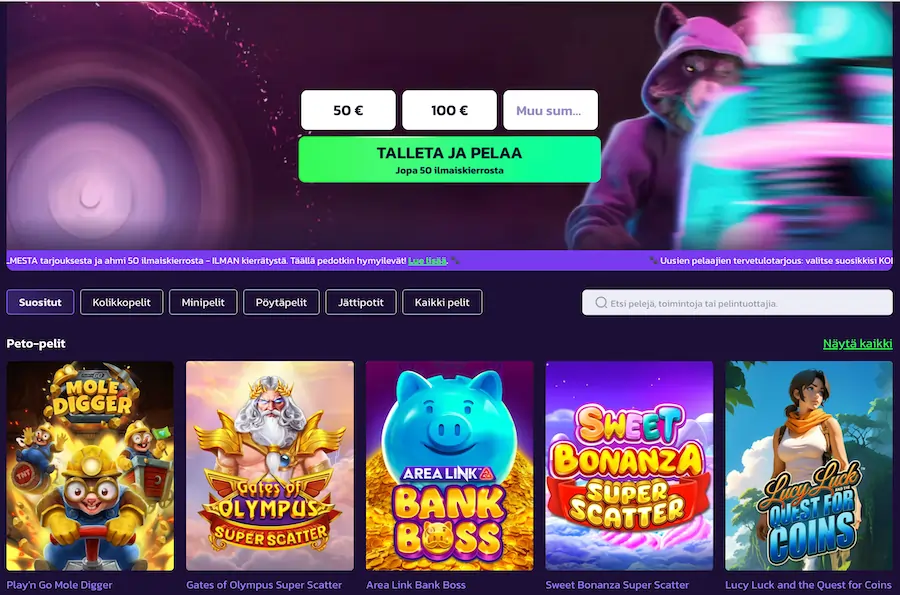This screenshot has height=595, width=900.
Task: Open Lucy Luck Quest for Coins thumbnail
Action: (809, 466)
